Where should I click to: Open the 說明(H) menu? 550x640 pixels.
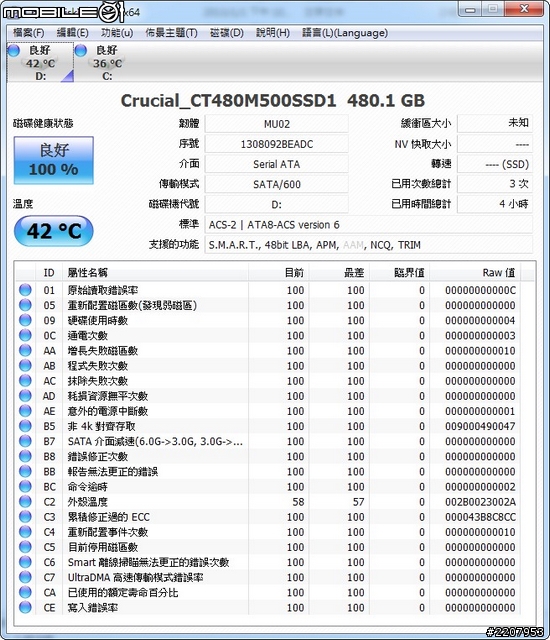pyautogui.click(x=273, y=33)
